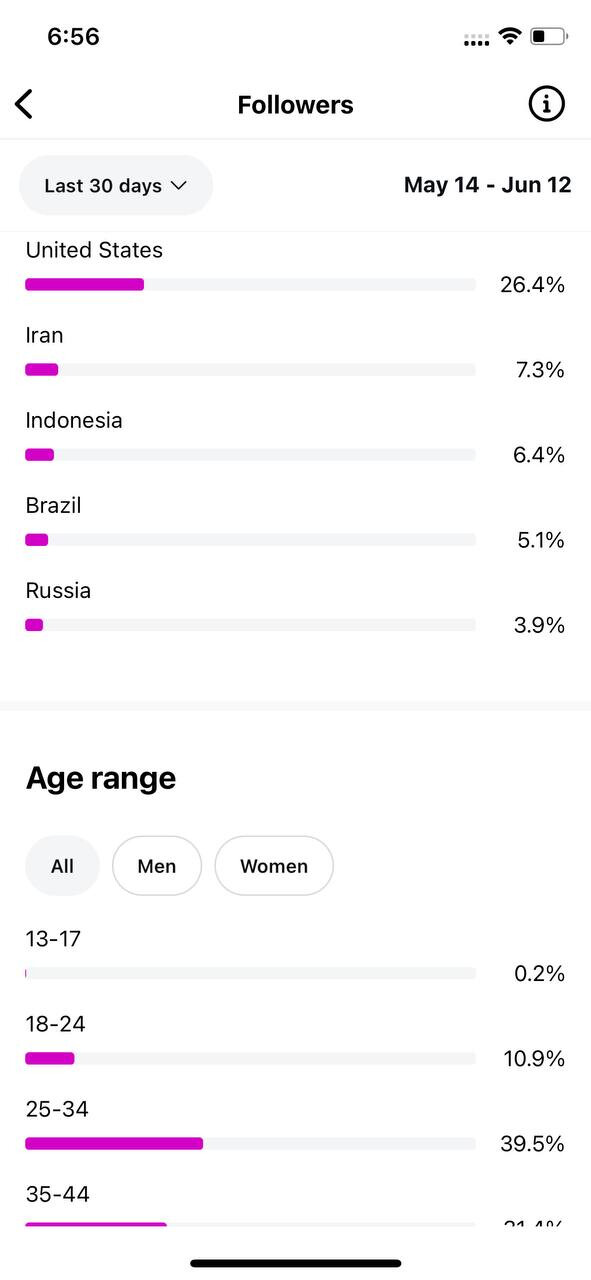Tap the back arrow icon
The height and width of the screenshot is (1280, 591).
(24, 104)
